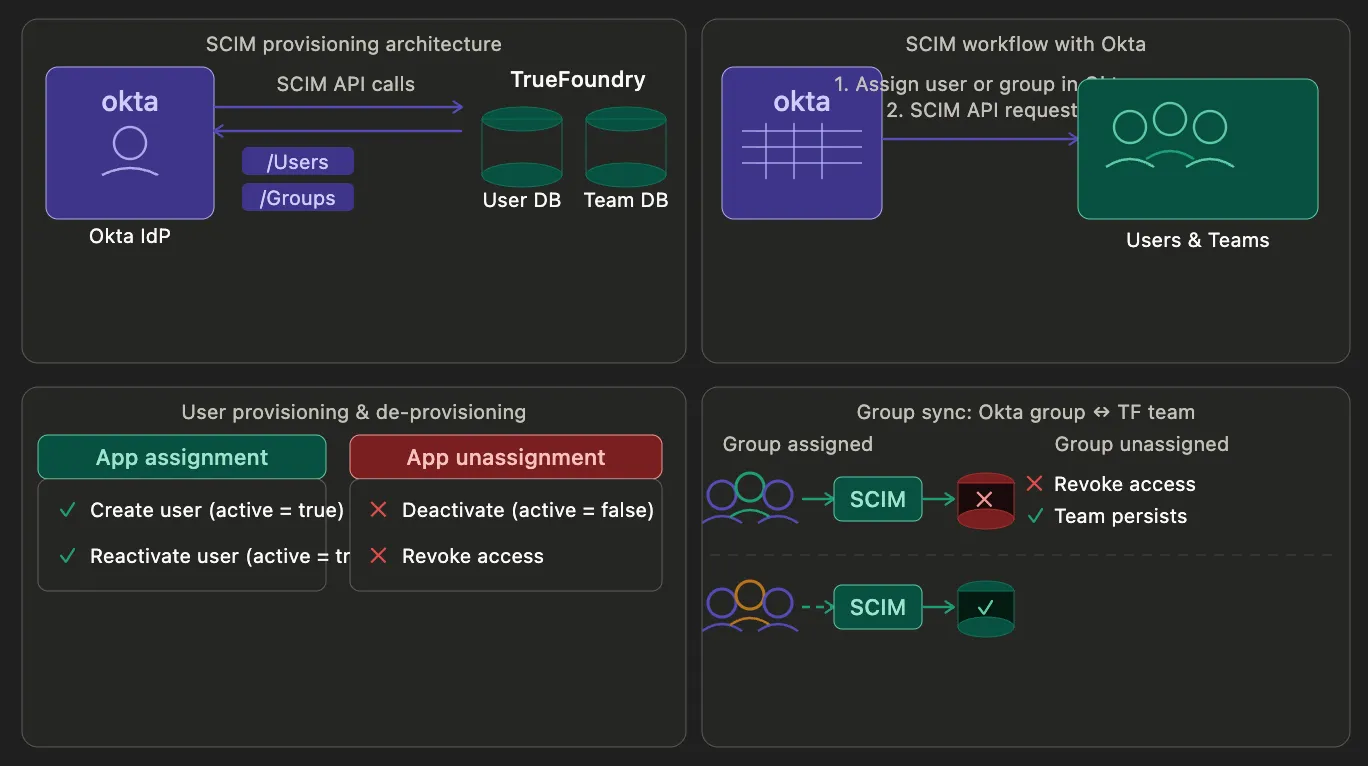1368x766 pixels.
Task: Click Revoke access text in Group sync panel
Action: pos(1125,484)
